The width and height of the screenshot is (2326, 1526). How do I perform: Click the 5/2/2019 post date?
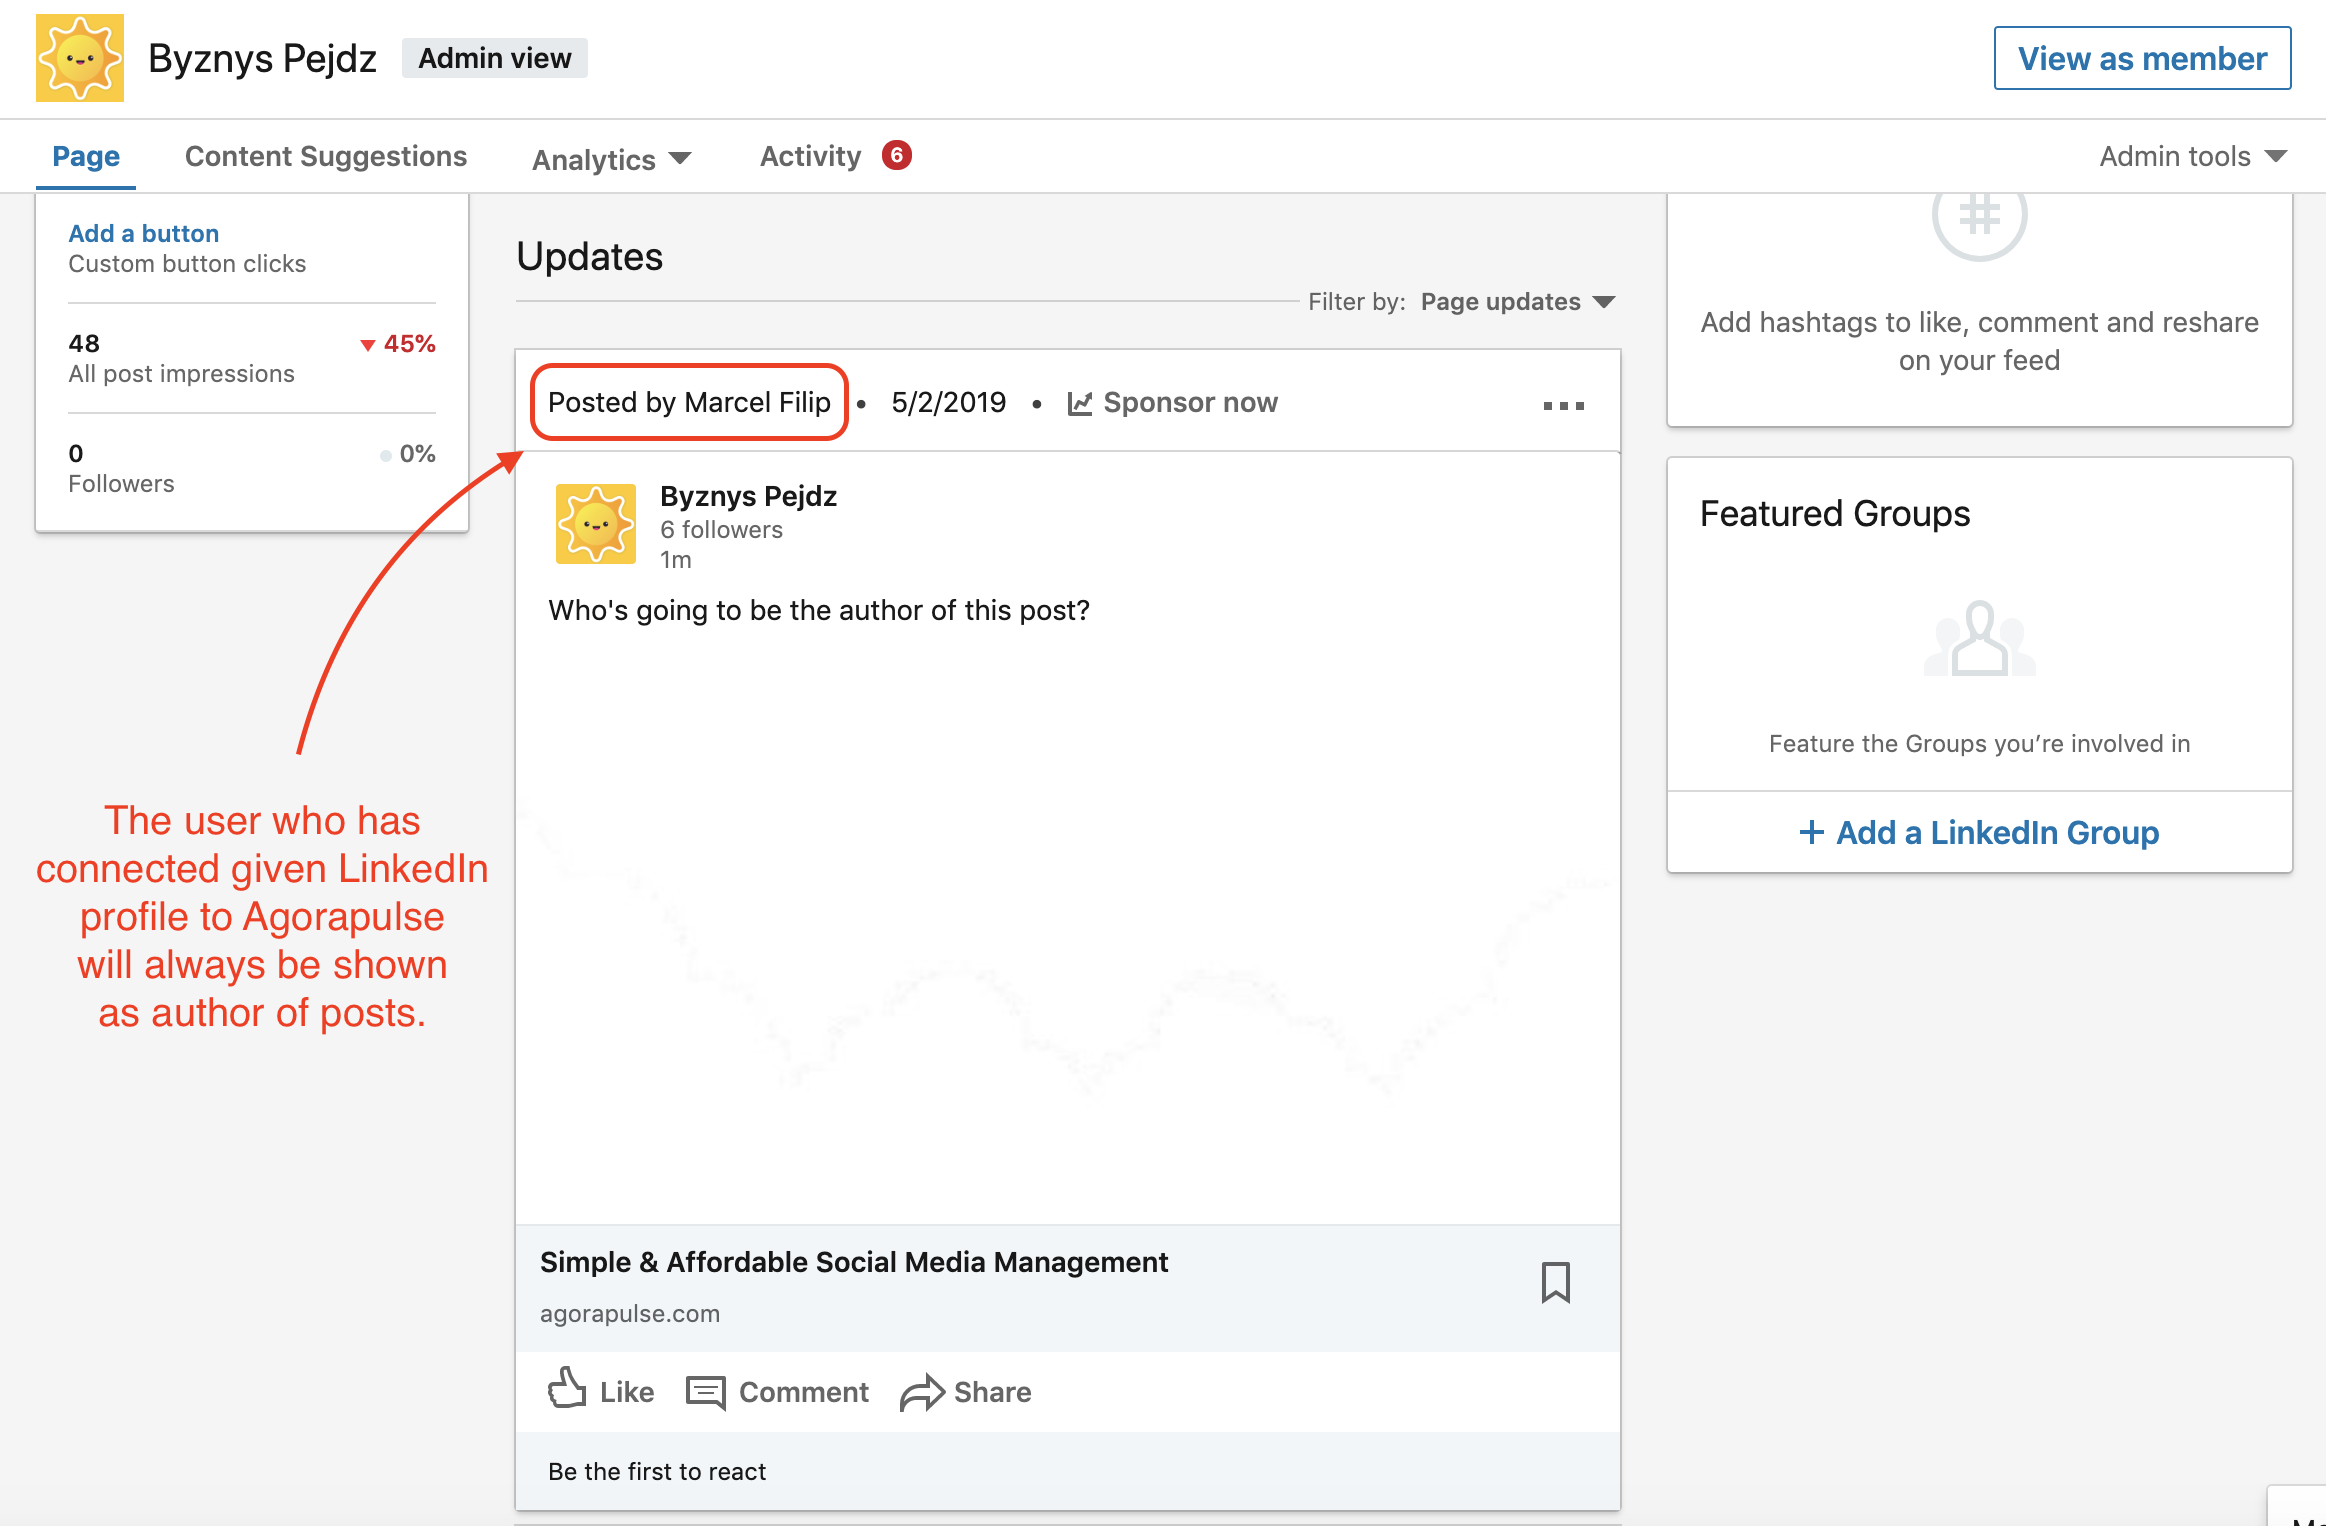coord(949,402)
